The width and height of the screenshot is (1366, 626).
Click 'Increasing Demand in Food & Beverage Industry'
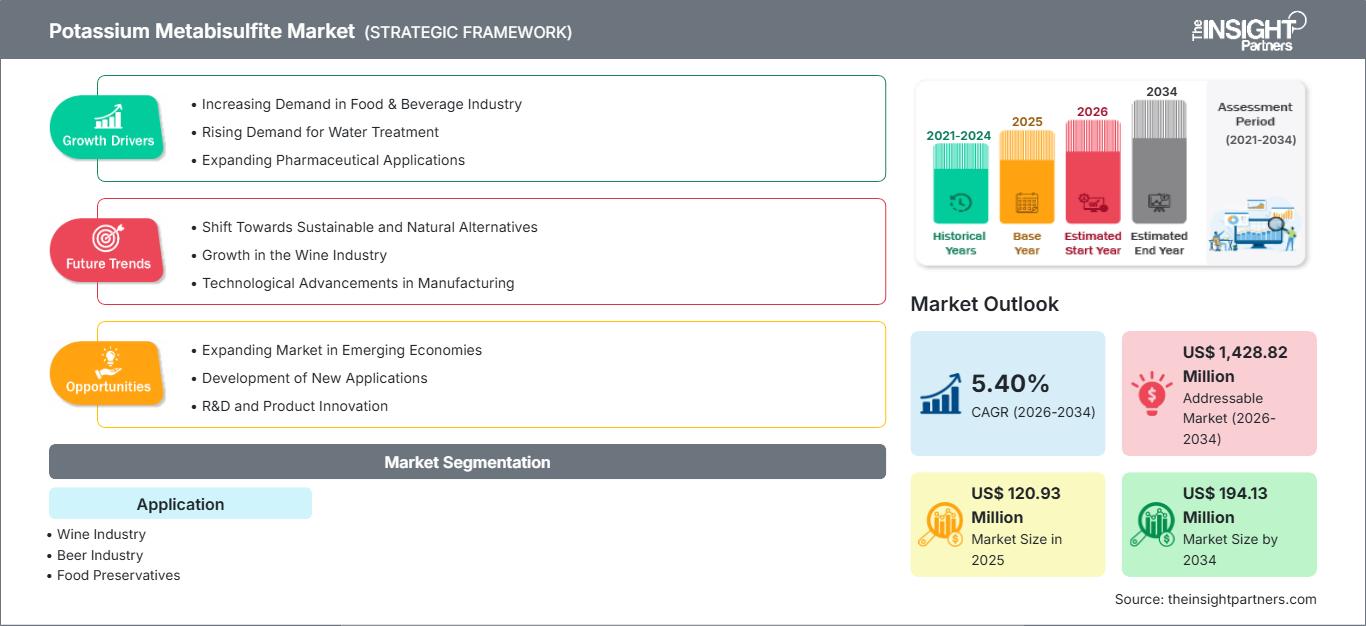(x=362, y=104)
